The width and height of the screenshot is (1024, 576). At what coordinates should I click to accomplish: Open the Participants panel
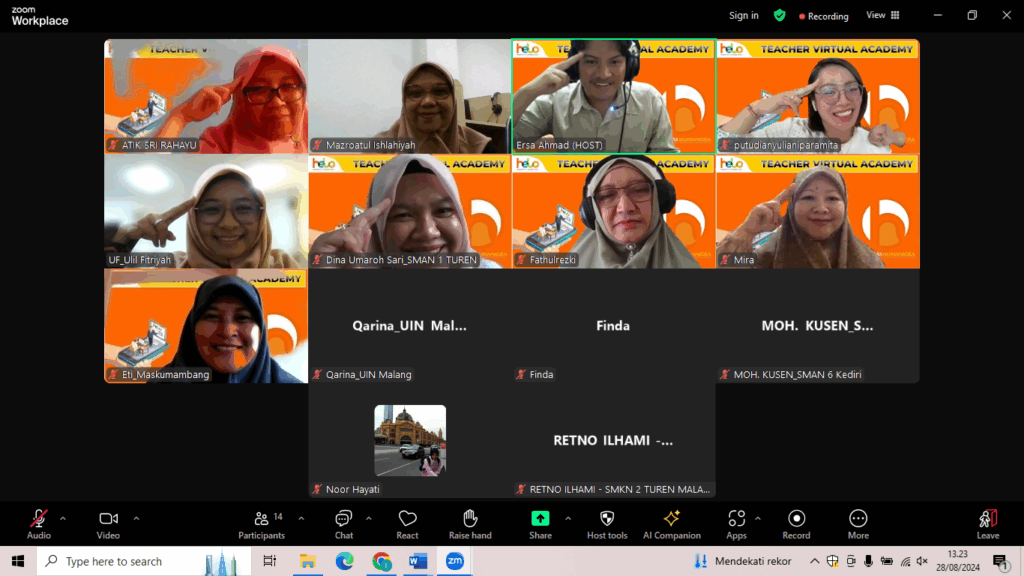click(x=262, y=523)
